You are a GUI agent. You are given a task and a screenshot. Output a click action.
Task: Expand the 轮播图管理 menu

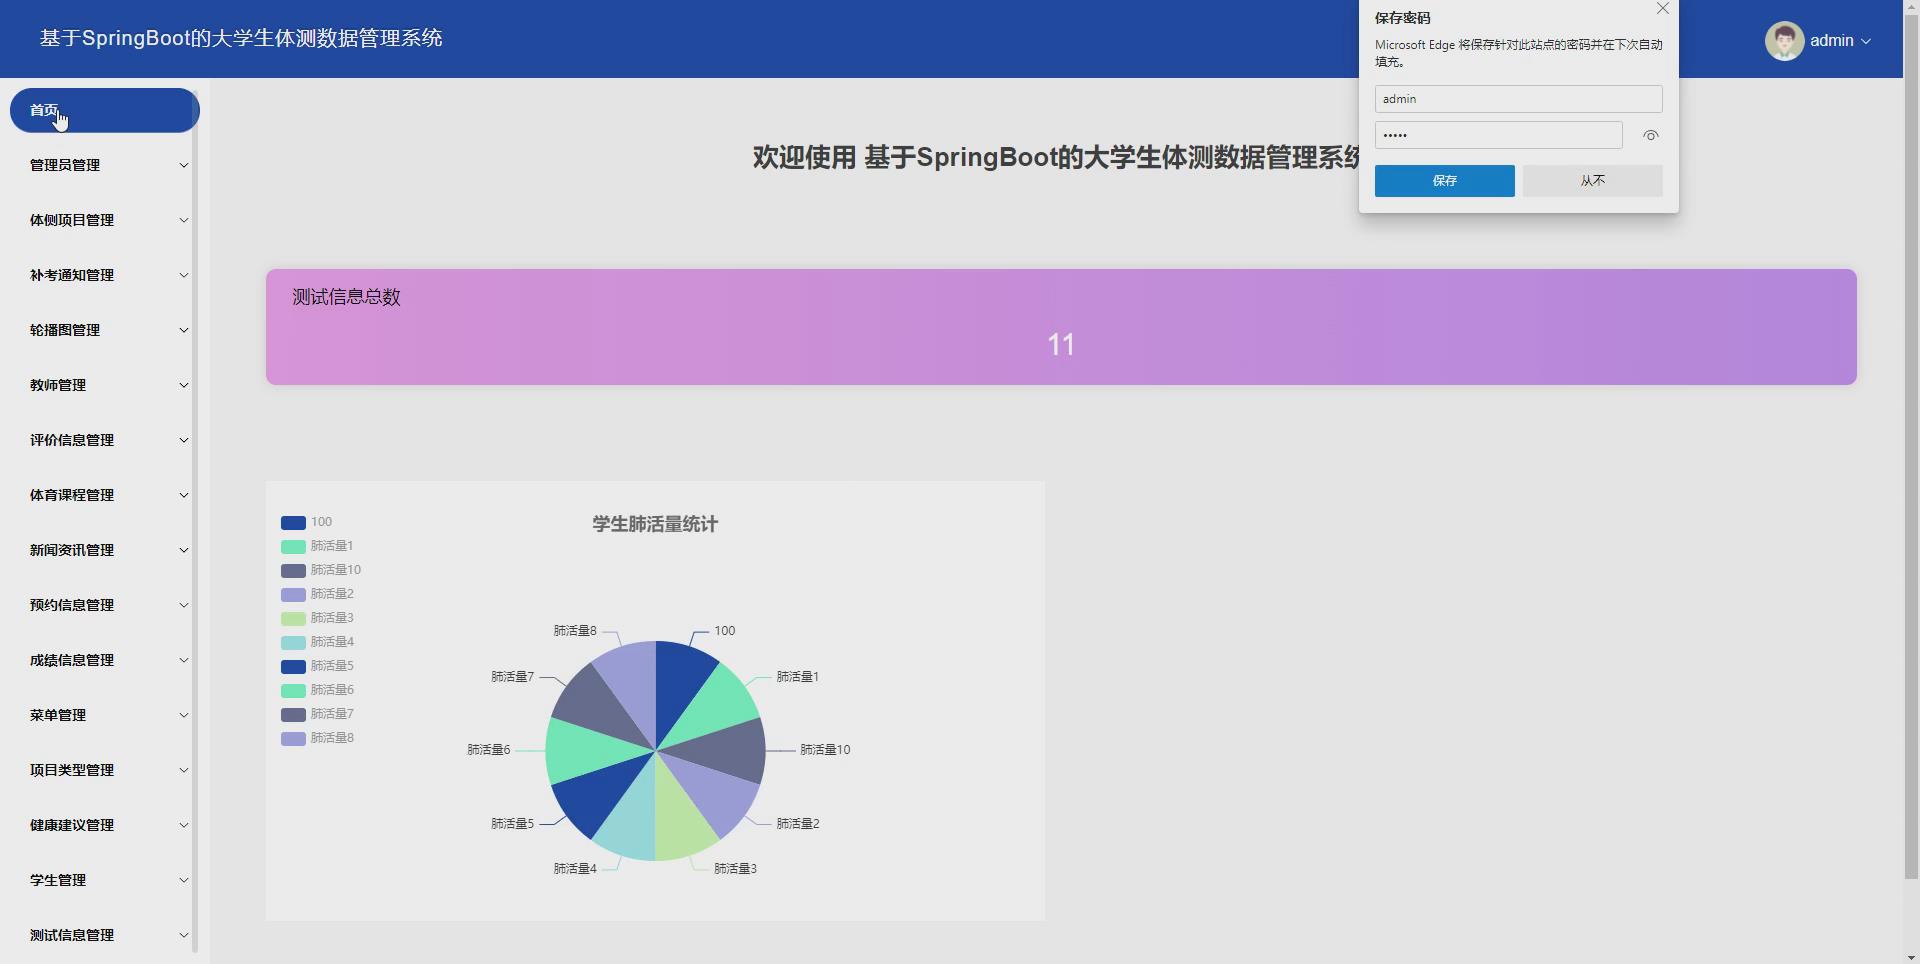click(x=105, y=330)
